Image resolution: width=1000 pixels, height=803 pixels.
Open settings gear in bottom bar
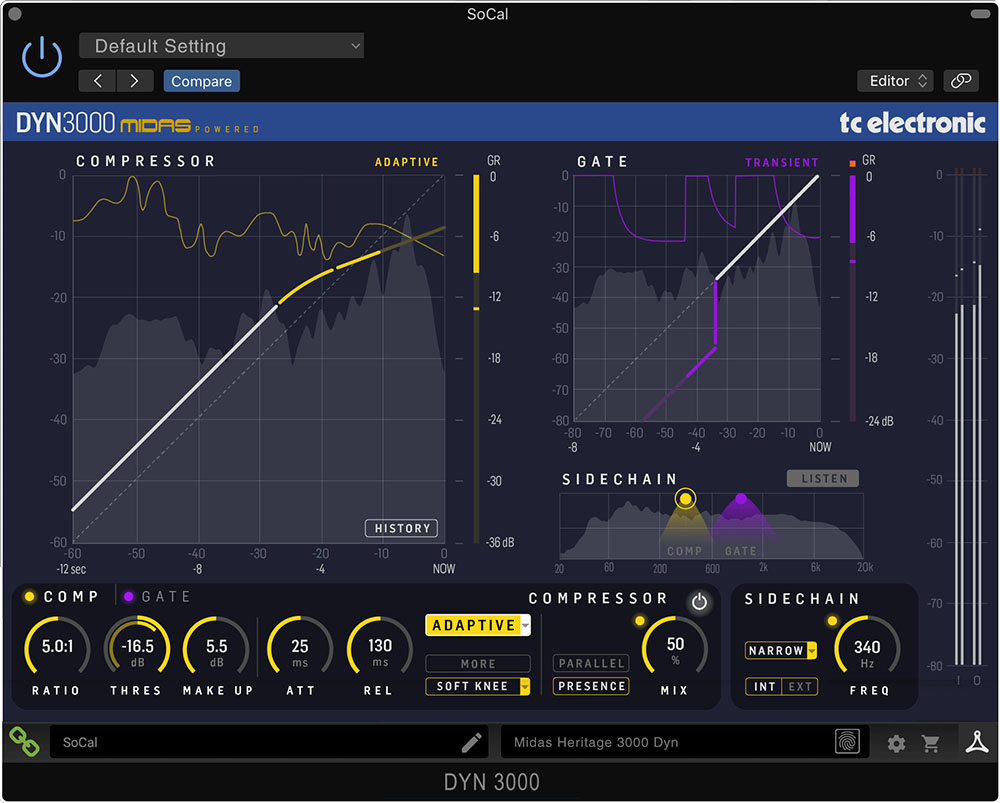(x=896, y=743)
